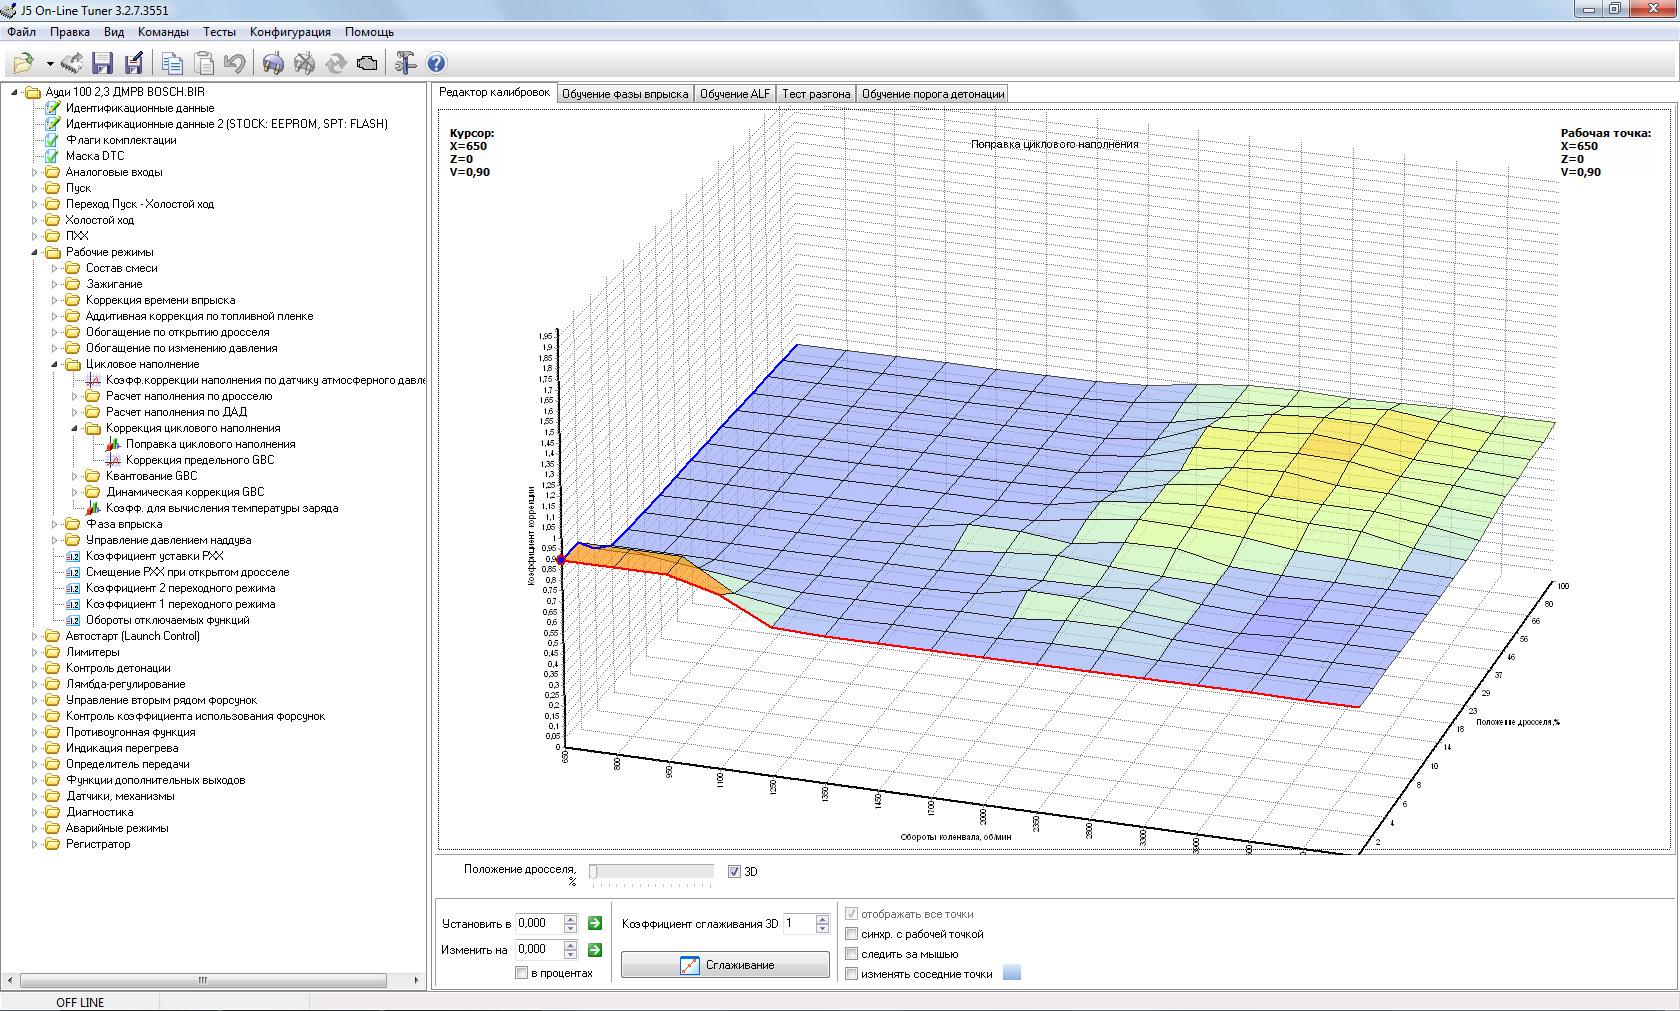Expand Аналоговые входы folder

coord(34,172)
